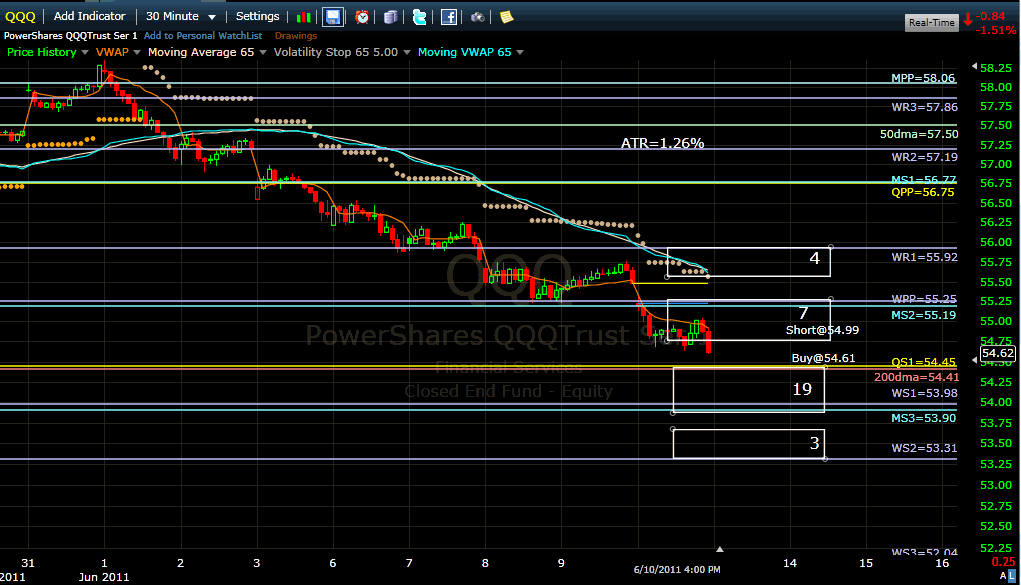Screen dimensions: 1021x585
Task: Click the 0.25 red scale value
Action: 1003,562
